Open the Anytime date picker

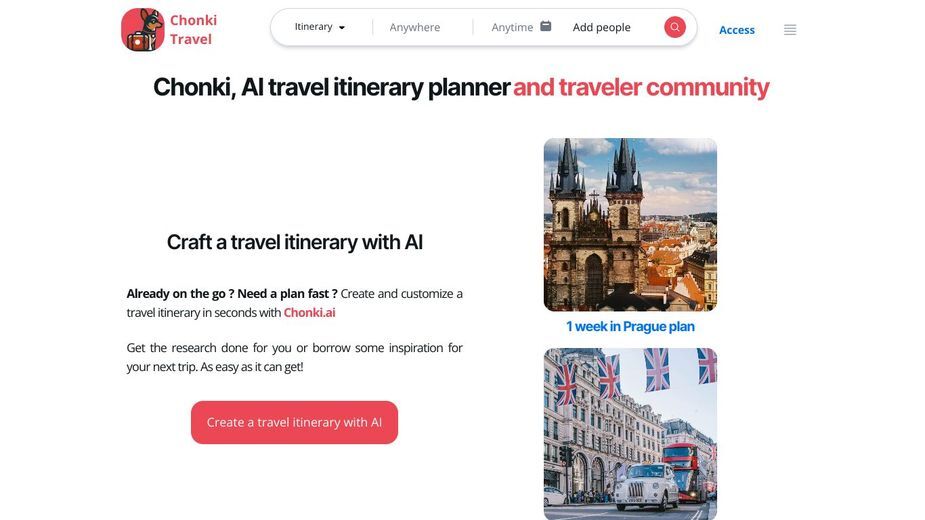coord(511,27)
